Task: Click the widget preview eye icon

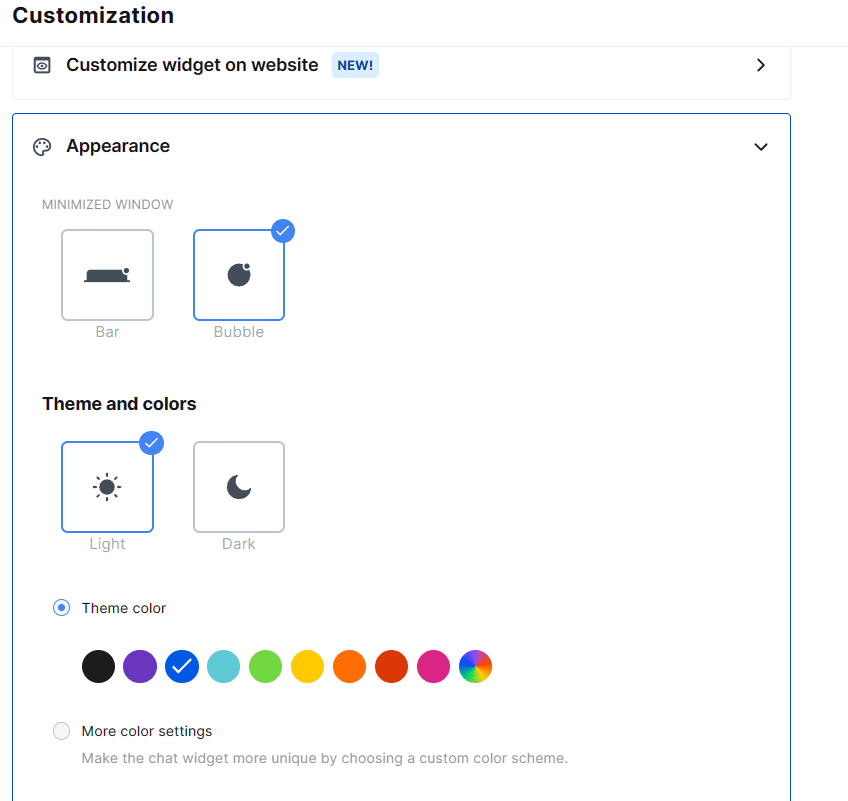Action: [42, 65]
